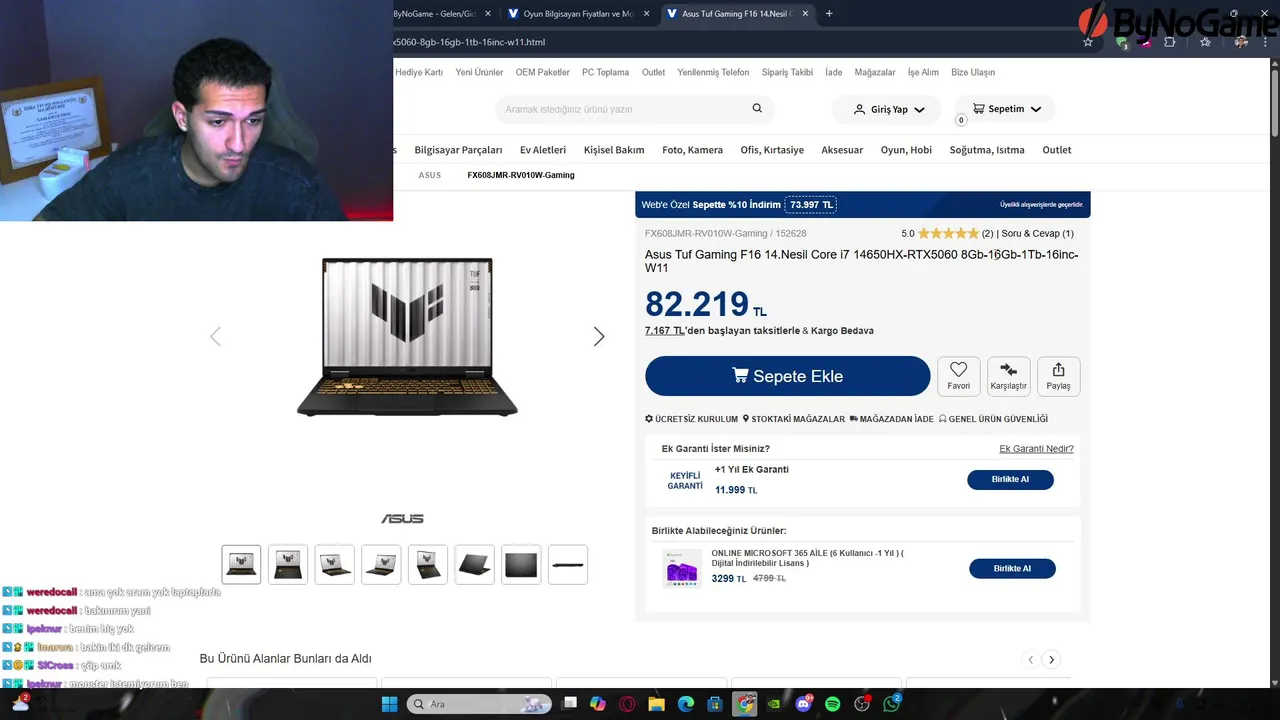The height and width of the screenshot is (720, 1280).
Task: Open the Oyun, Hobi category menu
Action: coord(906,150)
